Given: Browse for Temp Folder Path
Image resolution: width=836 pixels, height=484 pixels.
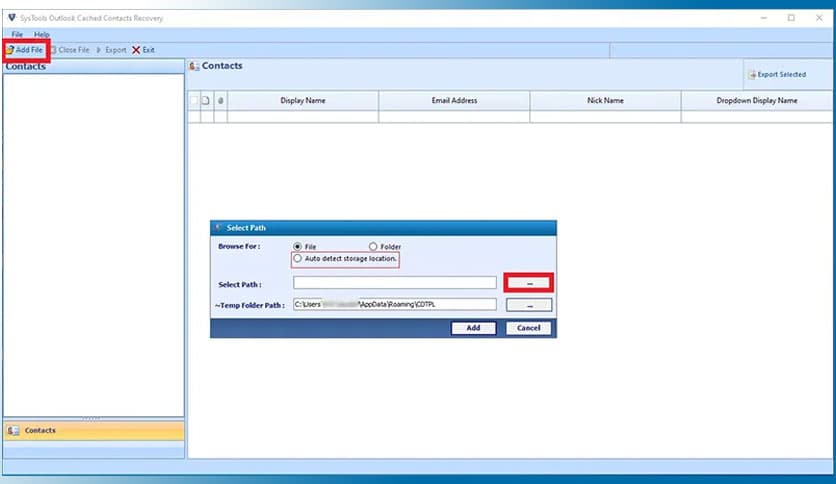Looking at the screenshot, I should point(529,305).
